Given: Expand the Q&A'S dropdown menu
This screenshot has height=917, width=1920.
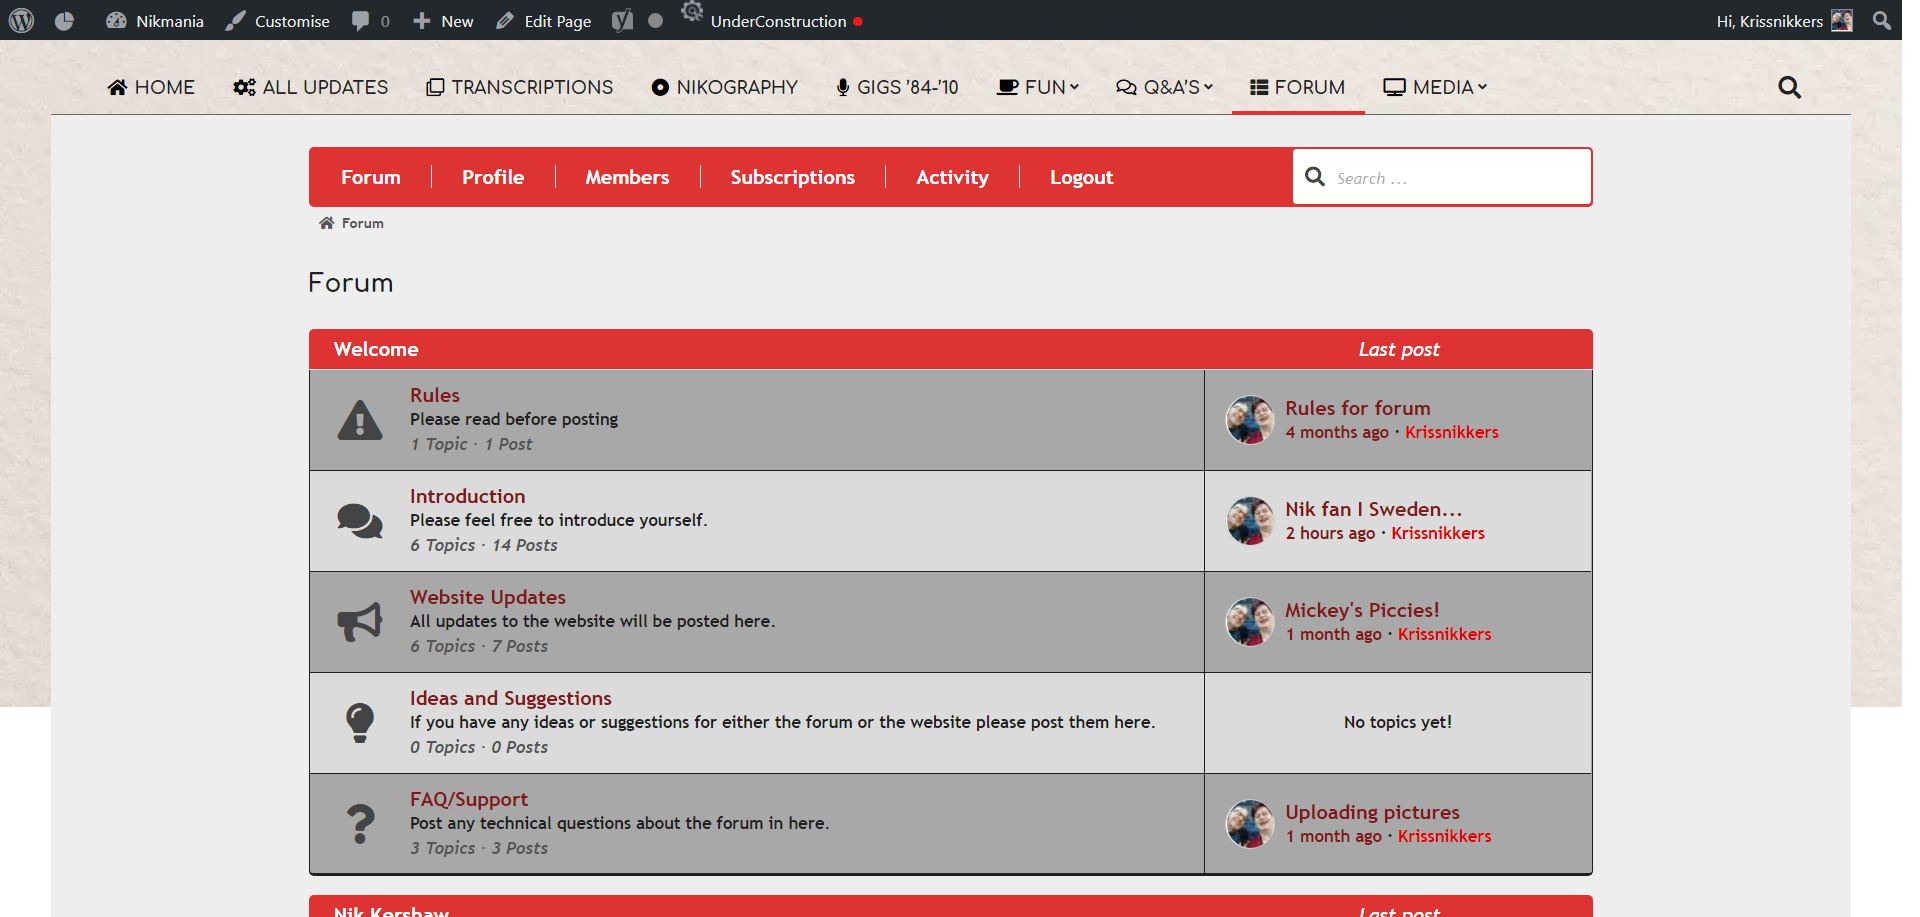Looking at the screenshot, I should [1164, 88].
